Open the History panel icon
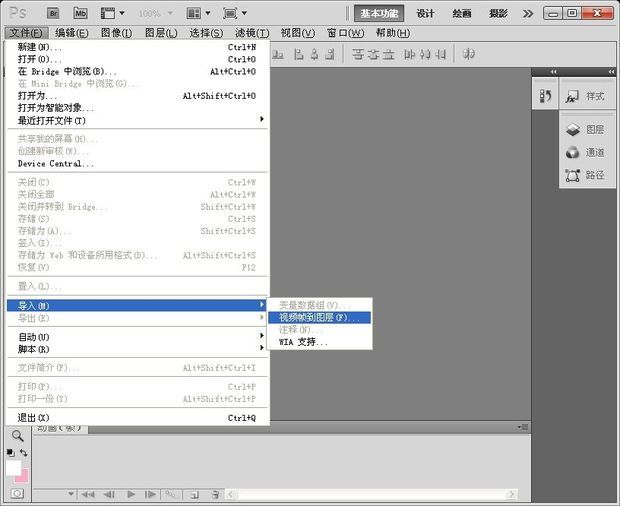 pos(545,97)
